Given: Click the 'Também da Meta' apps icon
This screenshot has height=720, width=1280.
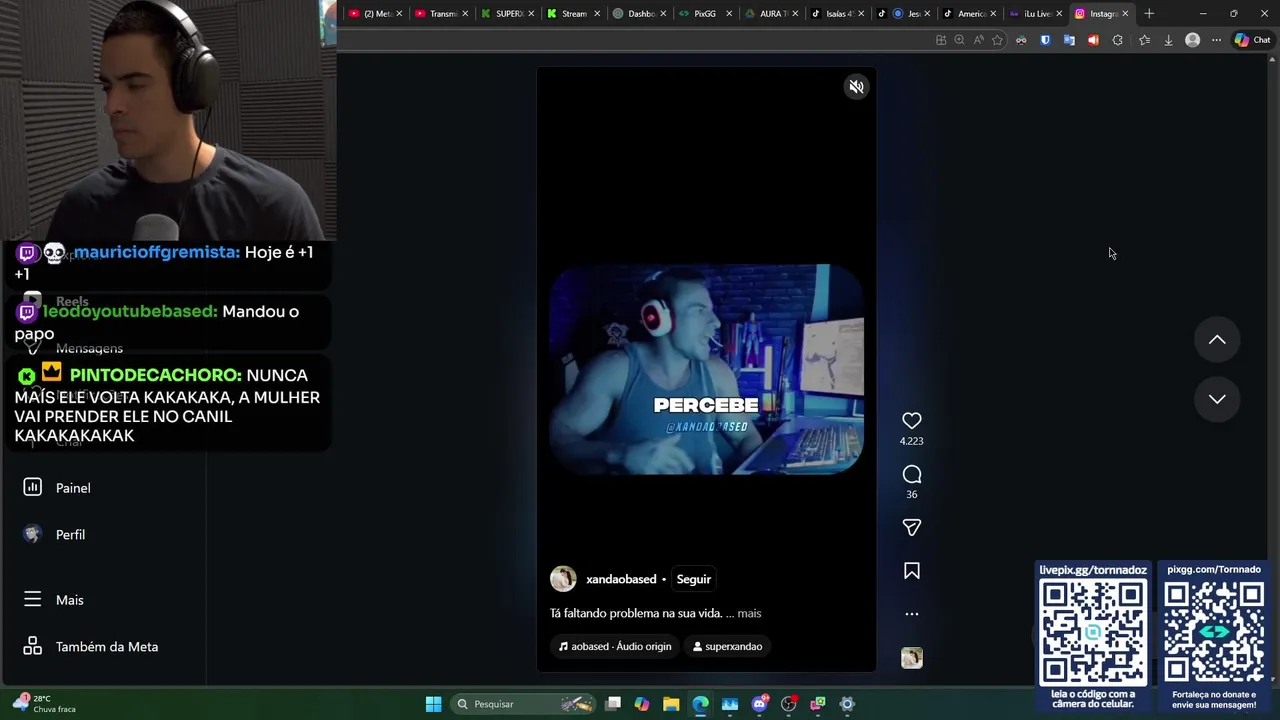Looking at the screenshot, I should (32, 646).
